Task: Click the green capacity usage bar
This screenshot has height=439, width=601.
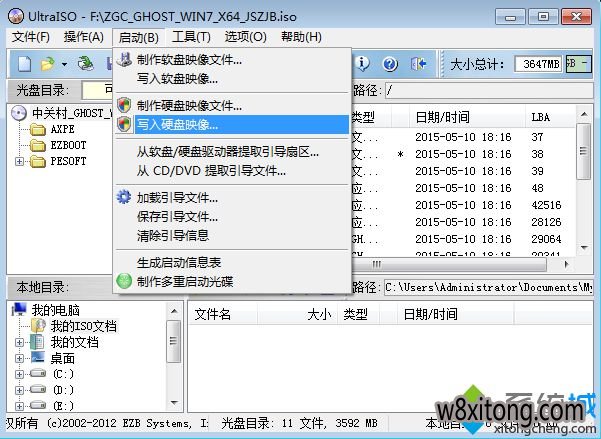Action: click(579, 64)
